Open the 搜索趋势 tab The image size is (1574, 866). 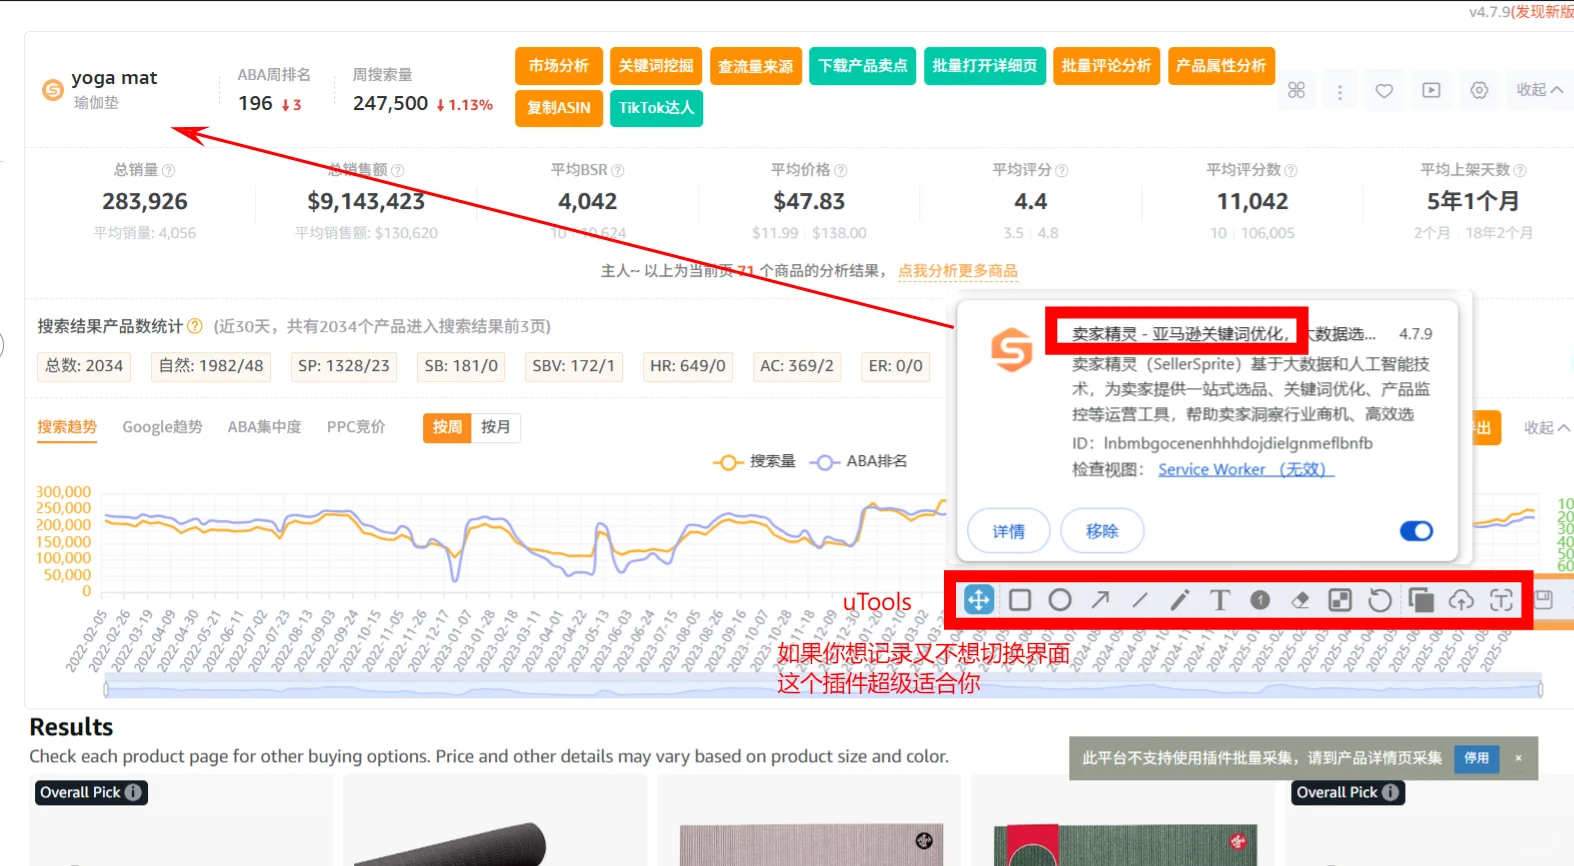tap(67, 427)
